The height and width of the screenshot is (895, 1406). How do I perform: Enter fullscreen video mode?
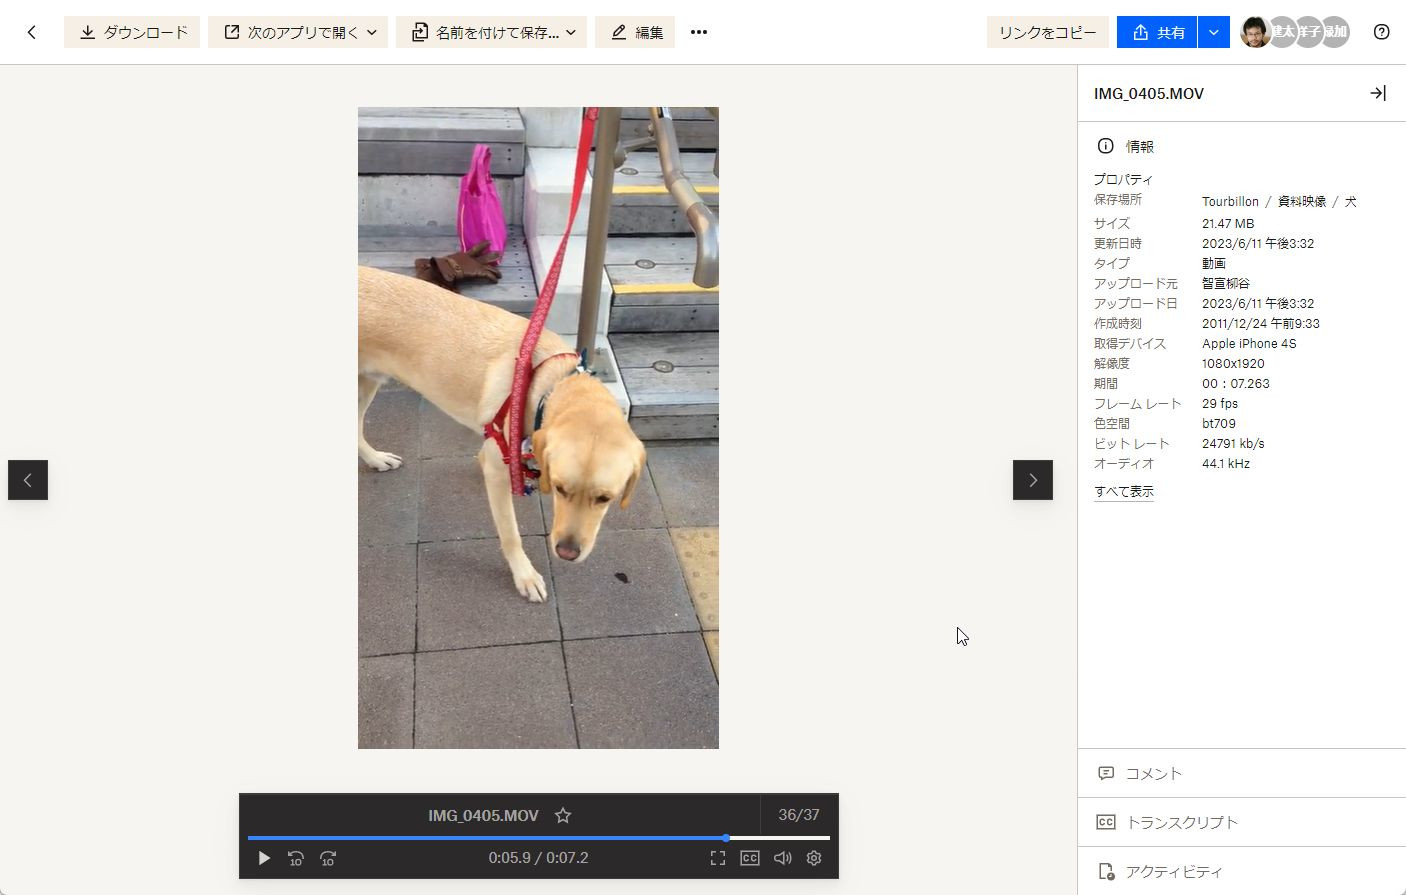718,858
